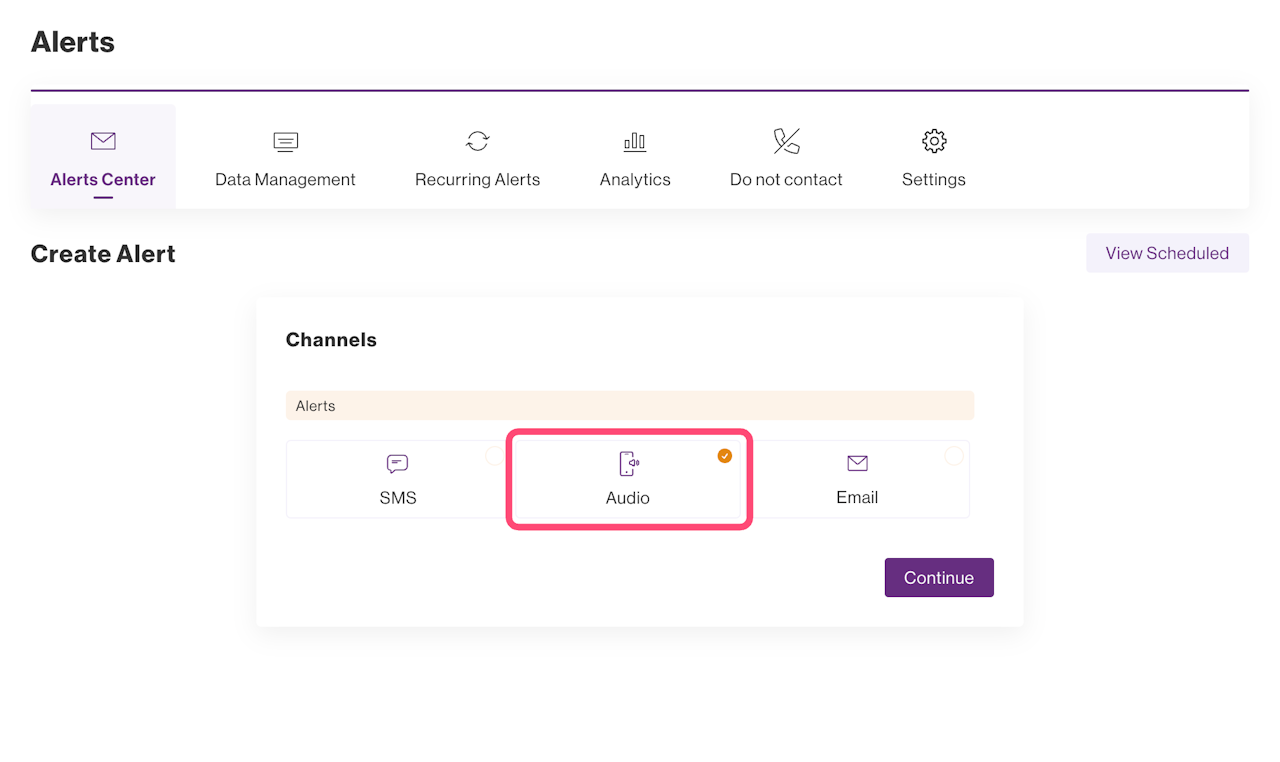
Task: Click the Channels card heading
Action: (x=331, y=340)
